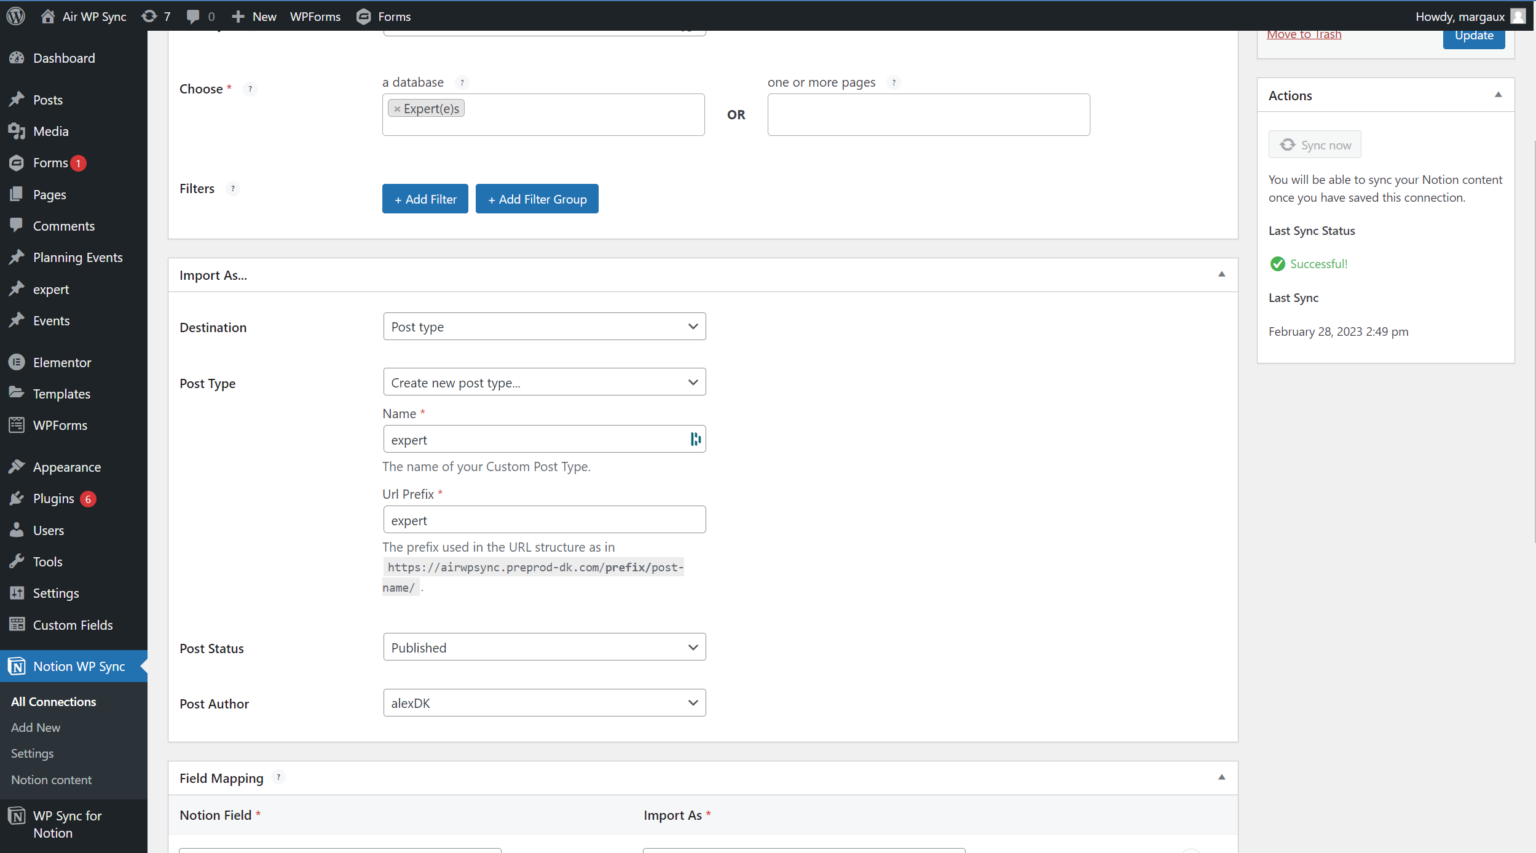Click the Custom Fields sidebar icon
Screen dimensions: 1536x853
point(17,624)
